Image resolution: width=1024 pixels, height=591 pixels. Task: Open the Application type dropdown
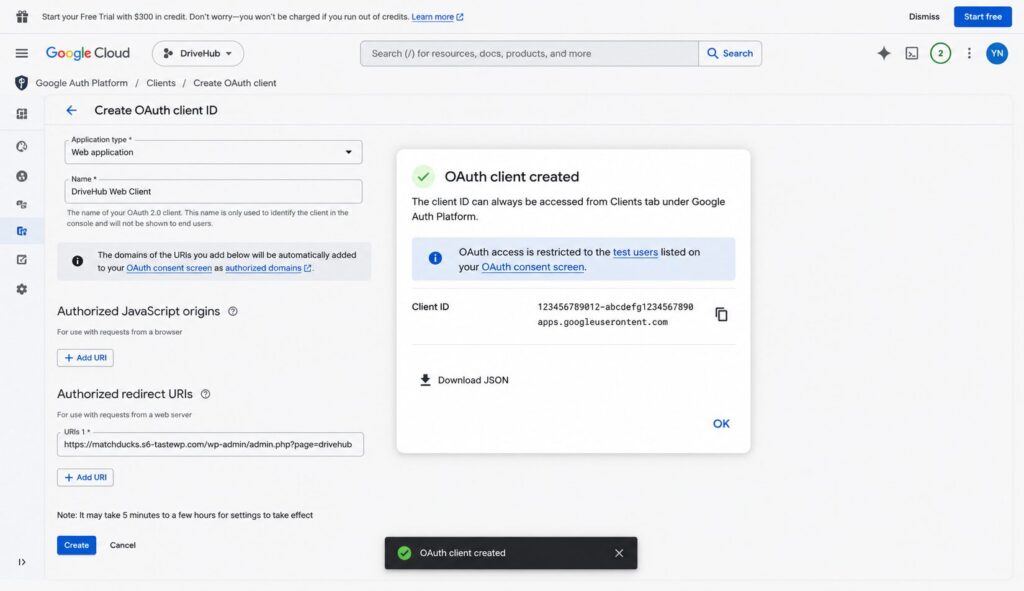[x=214, y=152]
